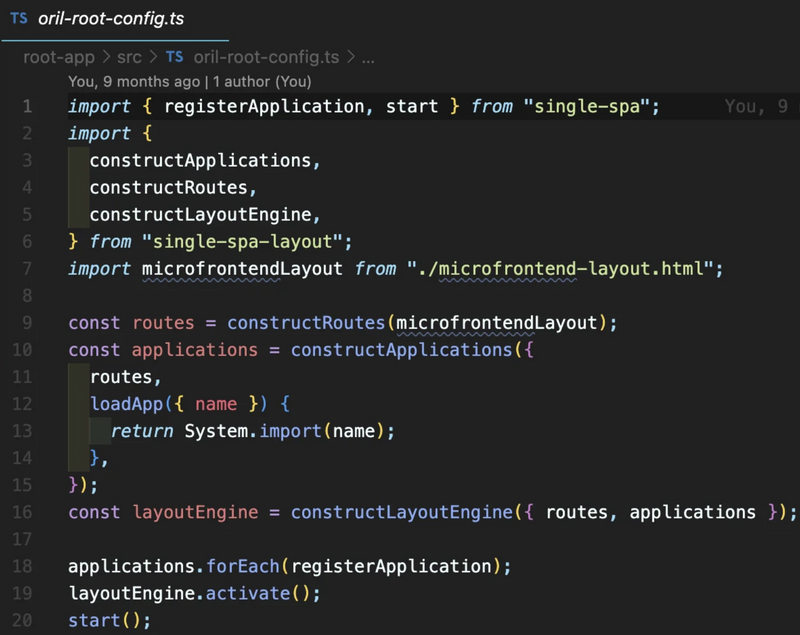Click activate on line 19
The width and height of the screenshot is (800, 635).
point(248,593)
